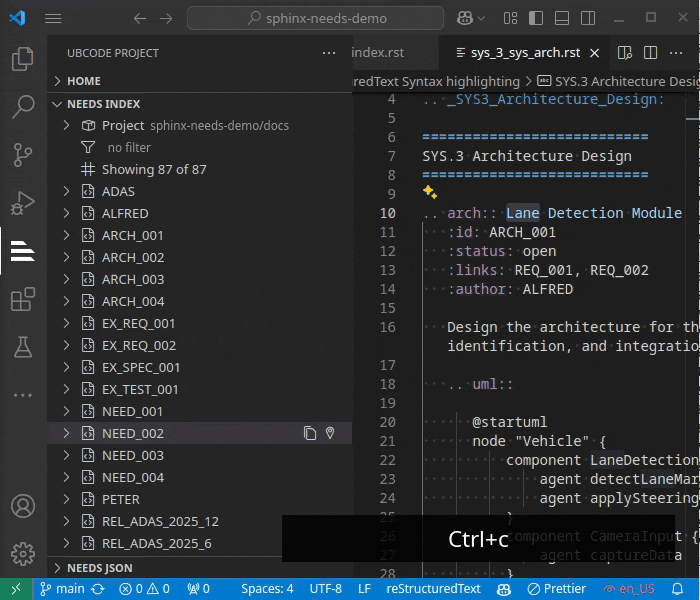Select EX_REQ_001 in needs index
This screenshot has width=700, height=600.
200,324
